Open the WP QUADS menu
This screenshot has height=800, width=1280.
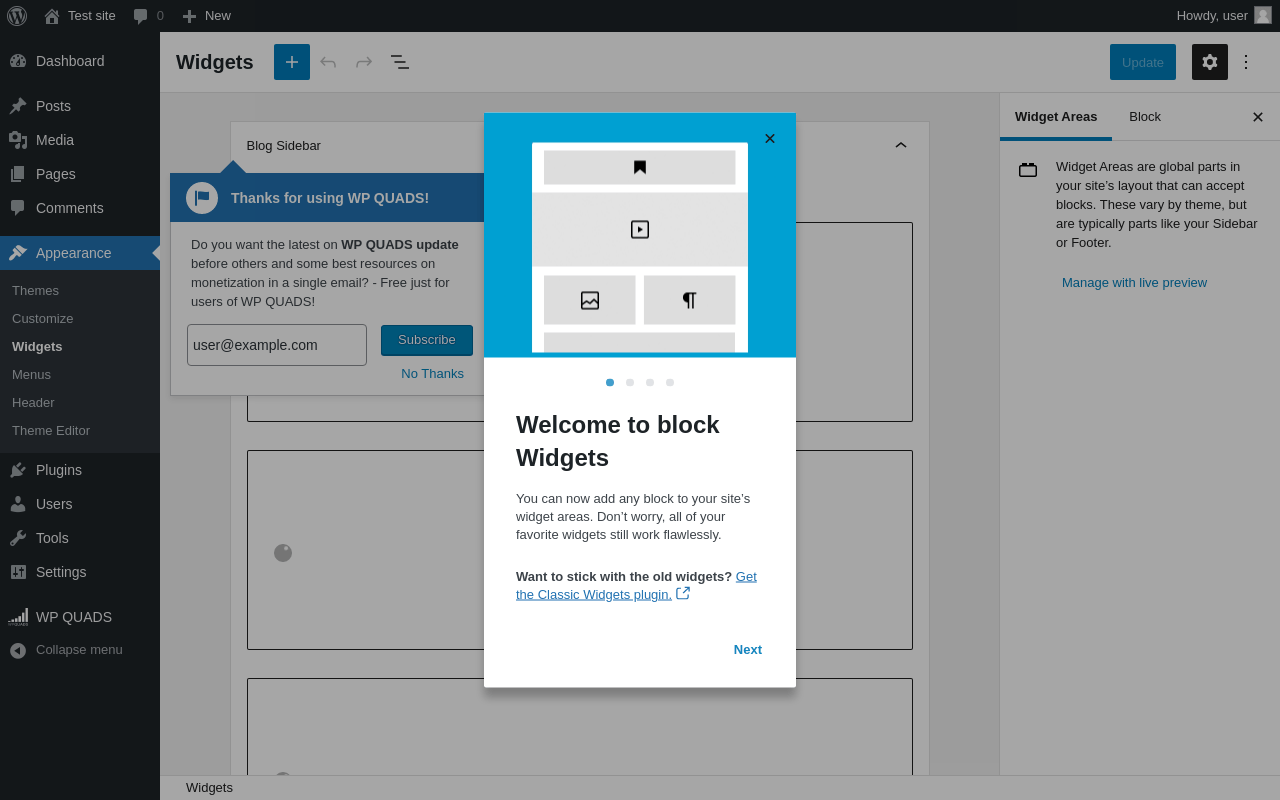point(80,617)
